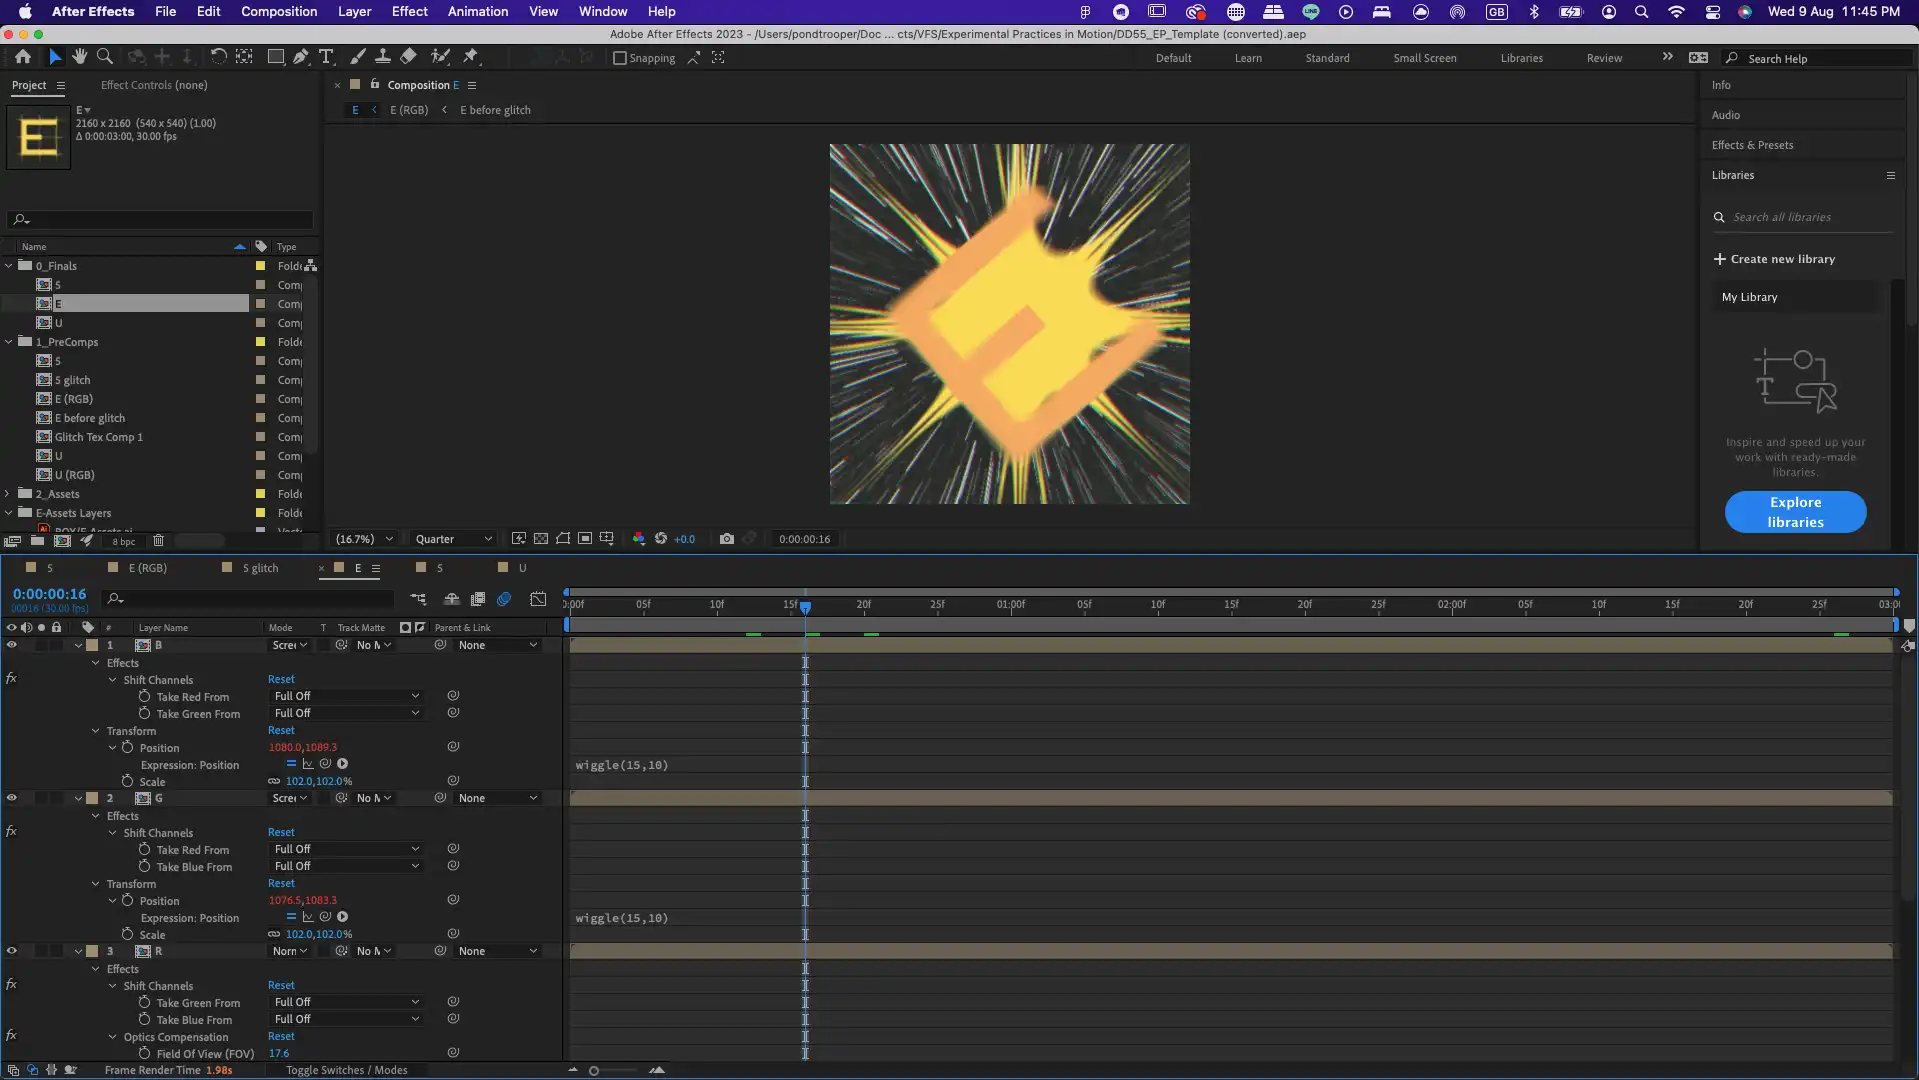
Task: Collapse the 0_Finals folder
Action: click(9, 266)
